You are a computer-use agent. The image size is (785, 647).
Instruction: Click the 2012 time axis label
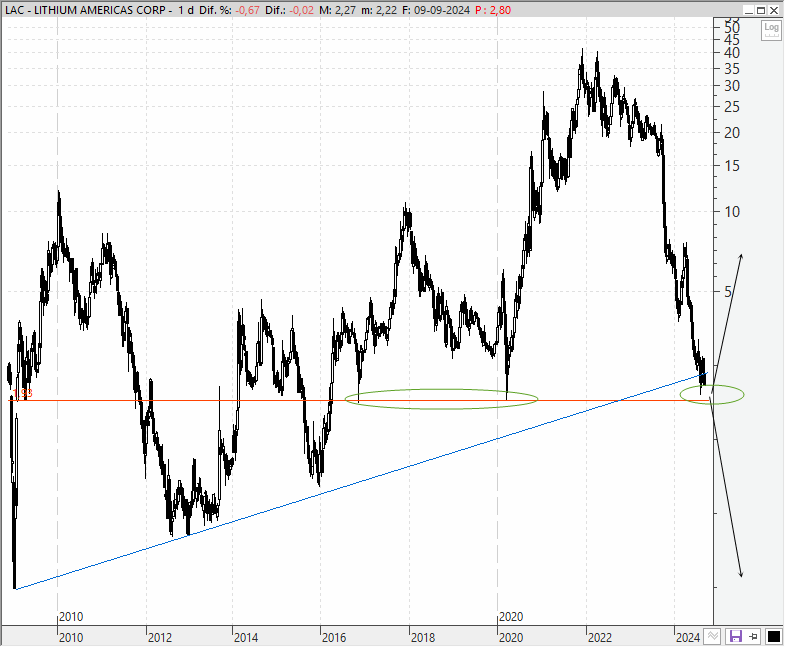[160, 637]
